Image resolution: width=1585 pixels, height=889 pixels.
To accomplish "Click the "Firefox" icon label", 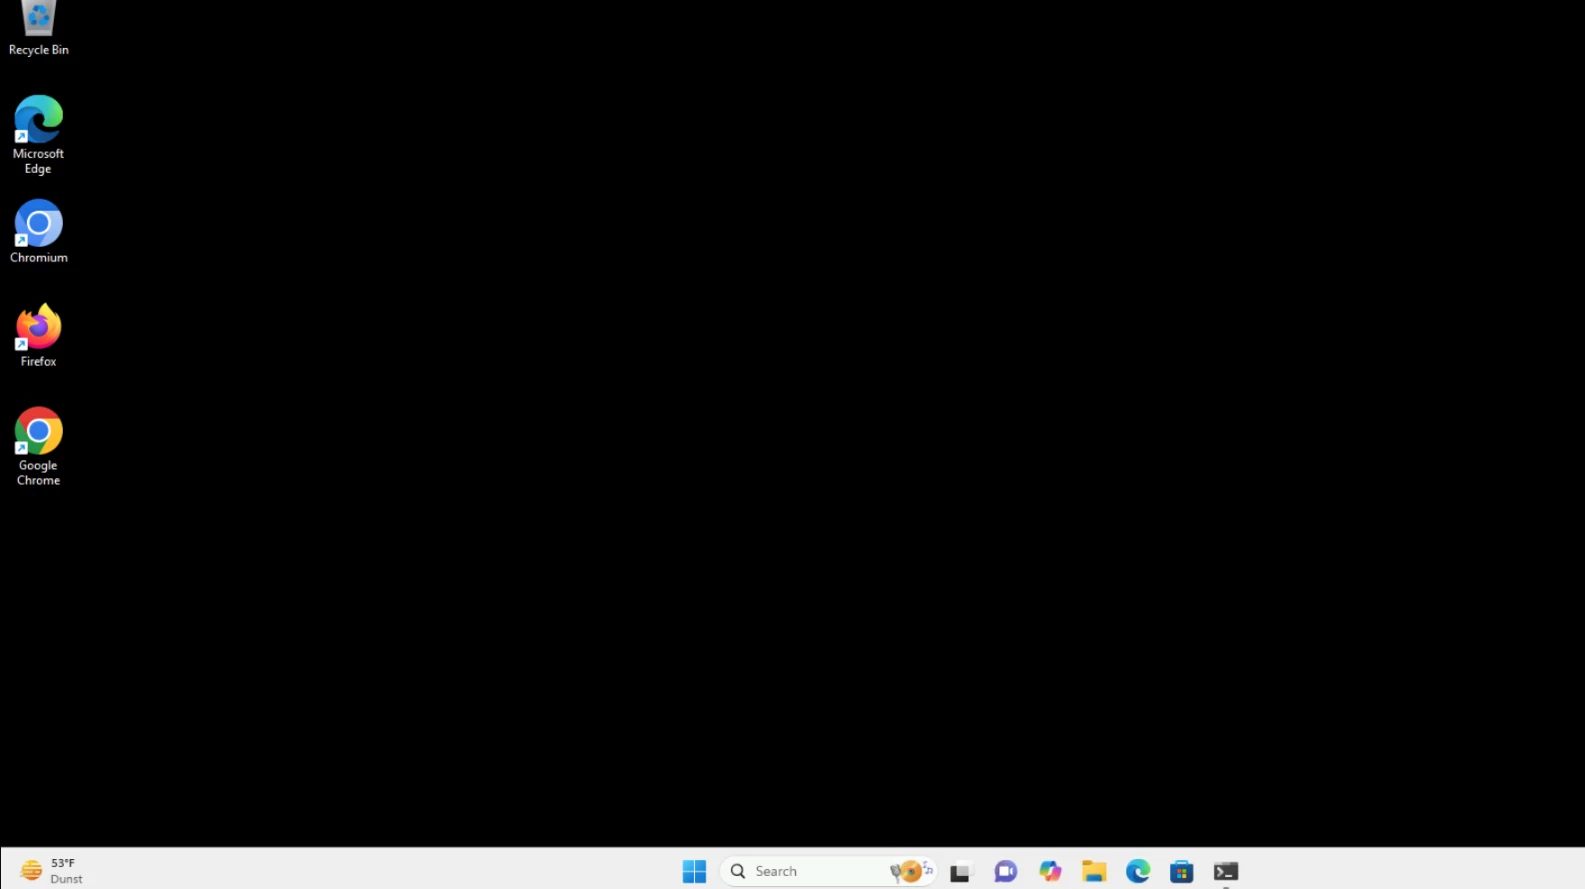I will (38, 362).
